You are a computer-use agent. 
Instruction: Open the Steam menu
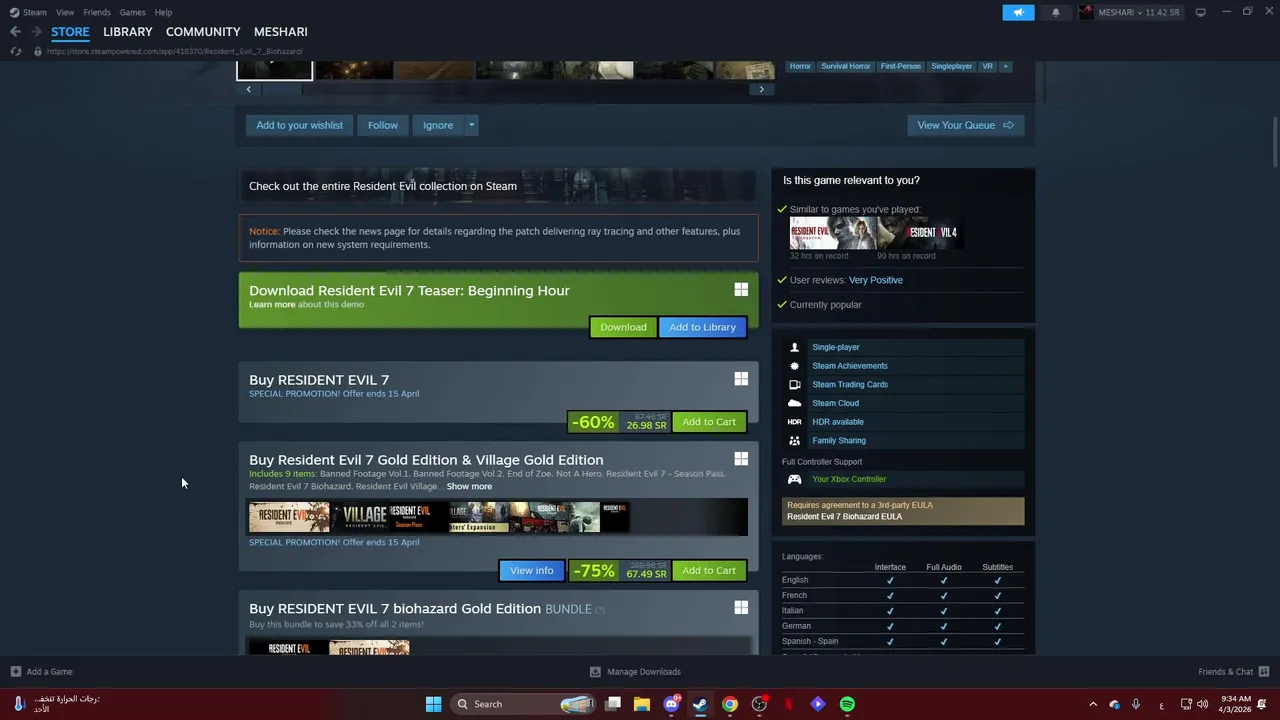tap(35, 12)
